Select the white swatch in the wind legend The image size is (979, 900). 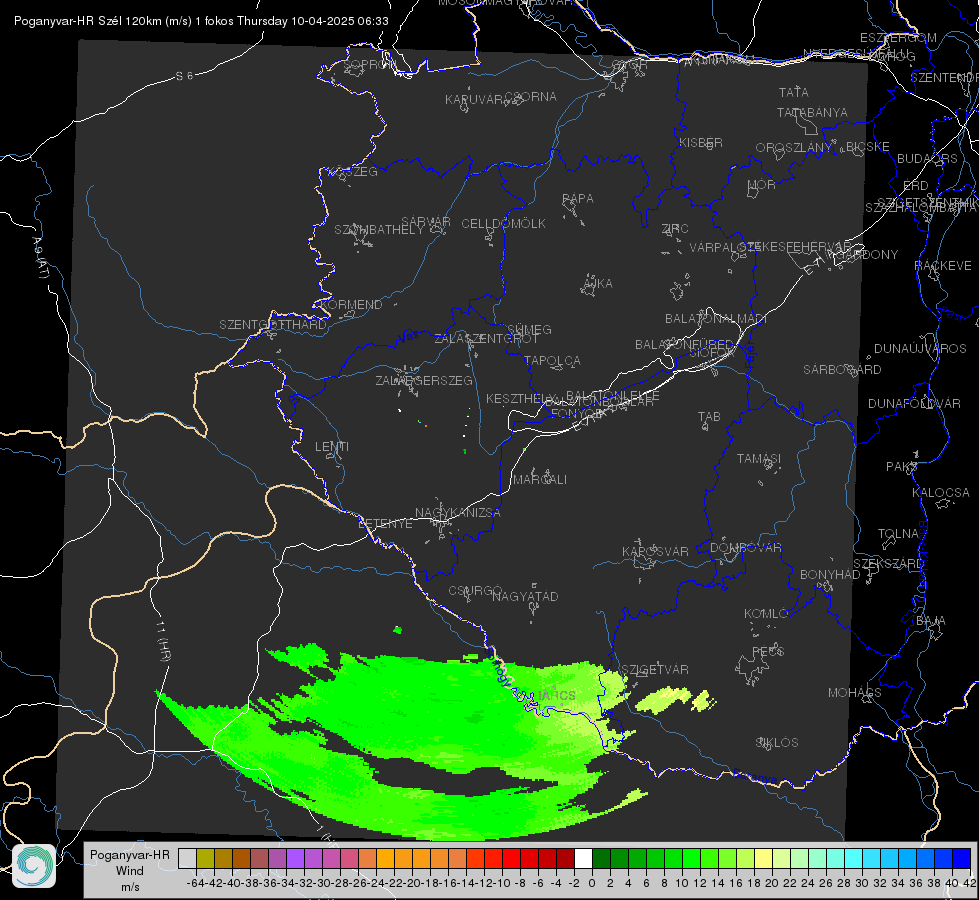(583, 858)
